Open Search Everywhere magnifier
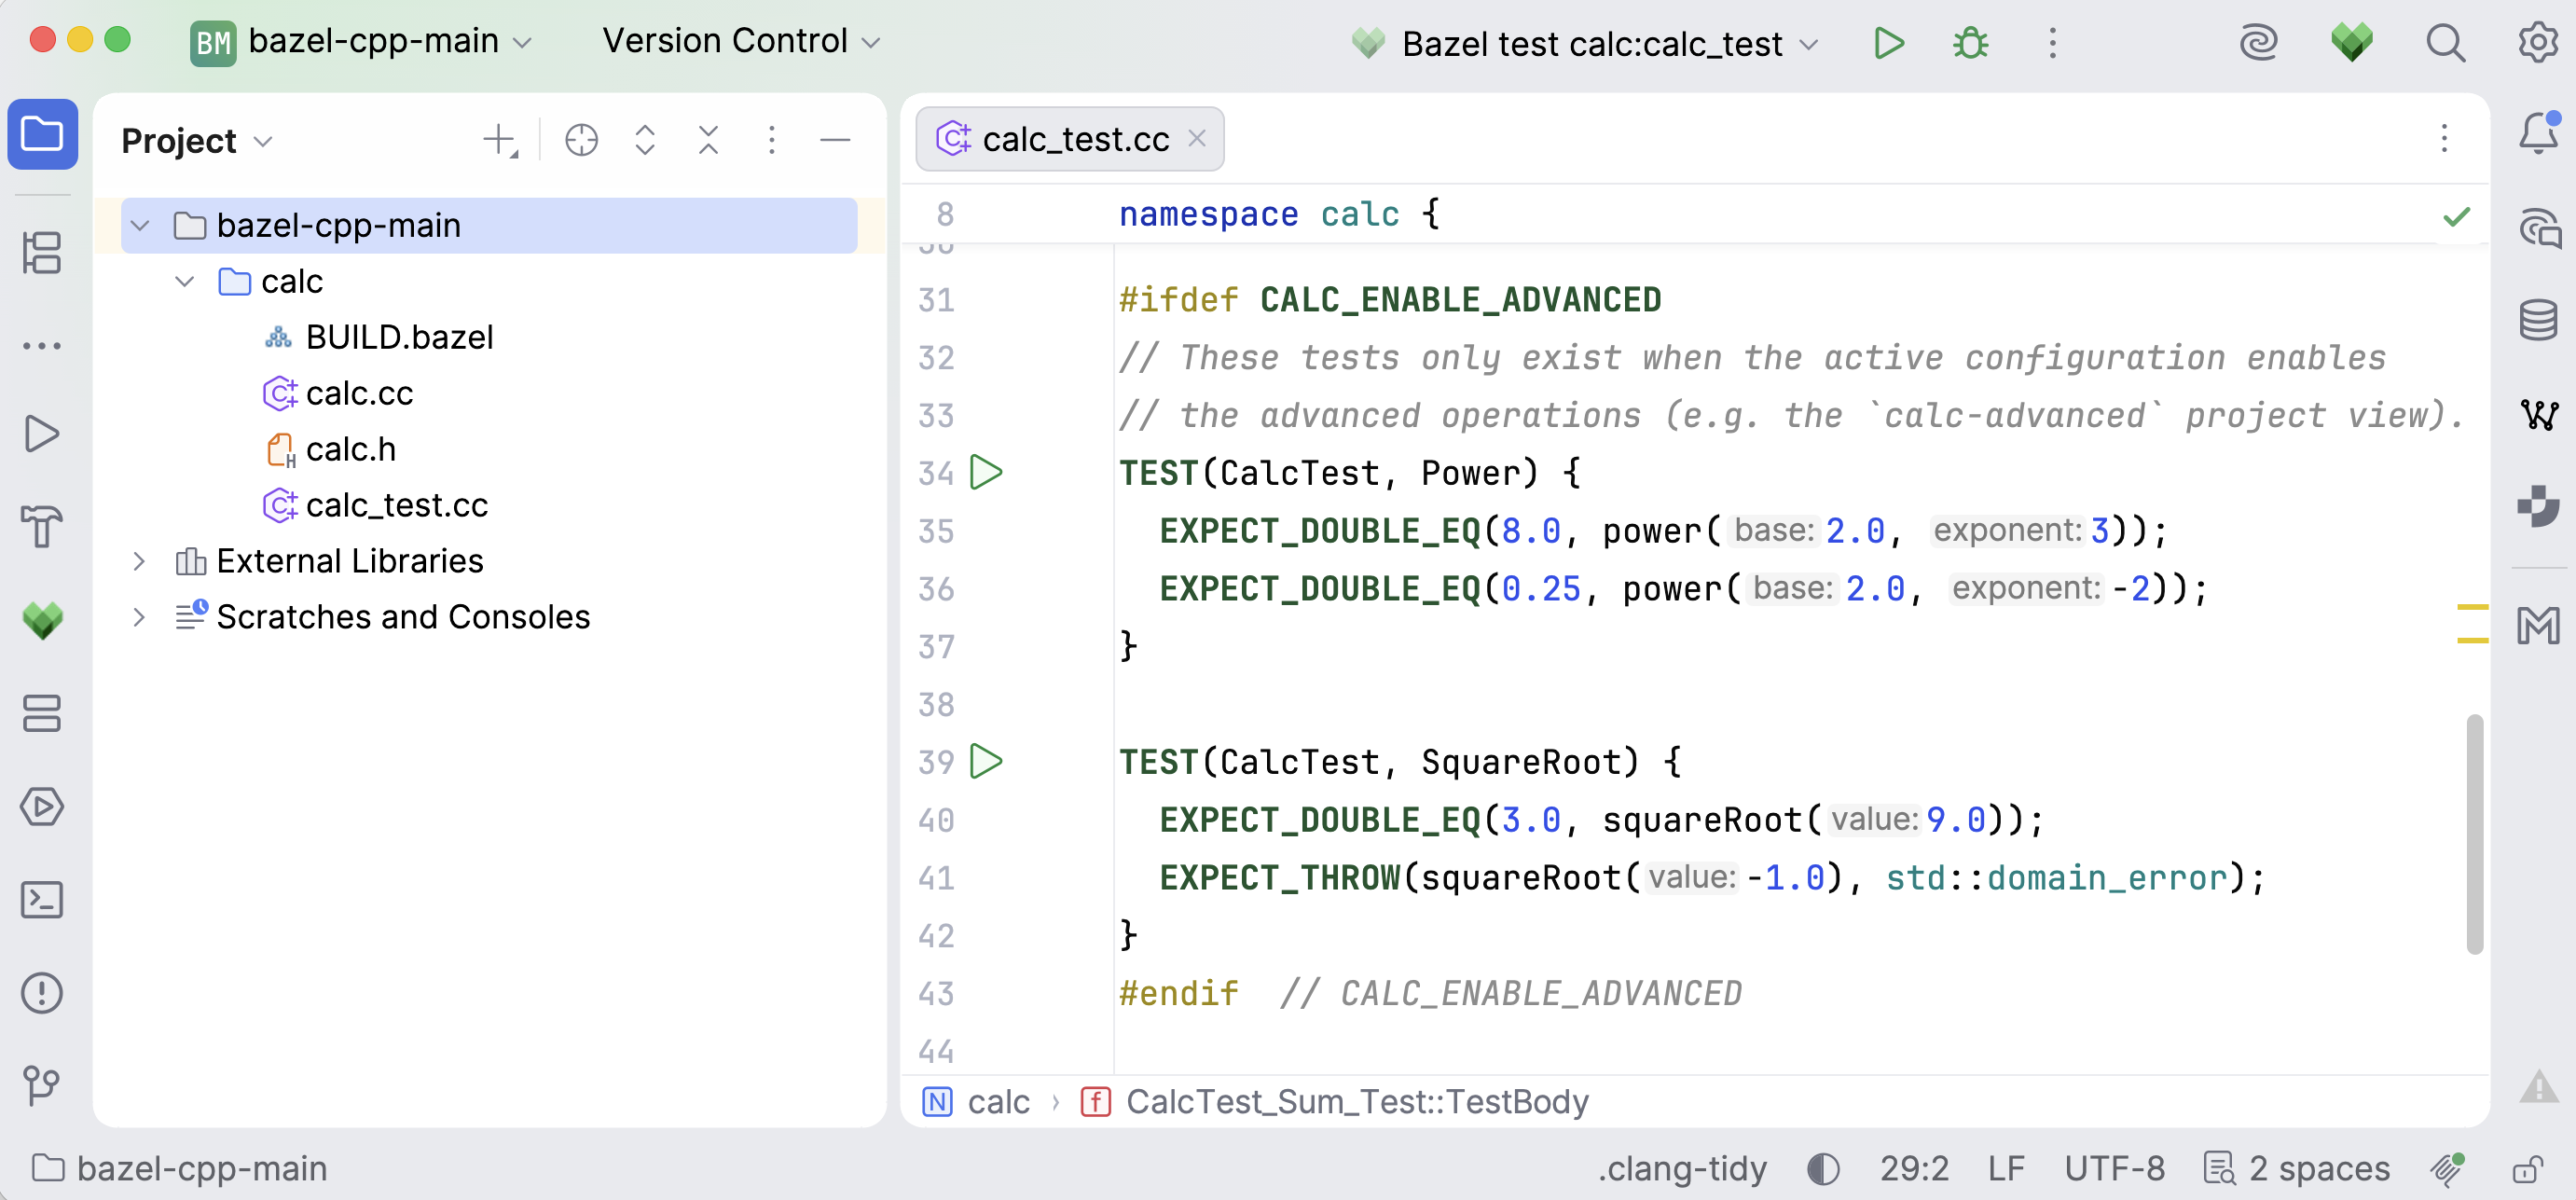Viewport: 2576px width, 1200px height. click(x=2446, y=43)
